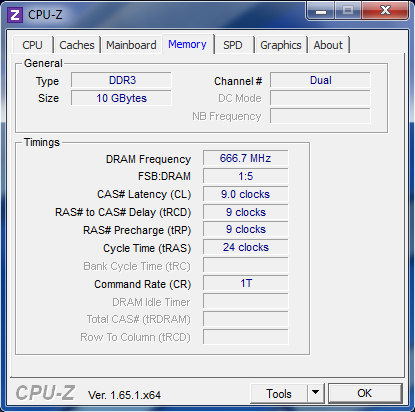Screen dimensions: 415x412
Task: Close the CPU-Z window
Action: click(385, 11)
